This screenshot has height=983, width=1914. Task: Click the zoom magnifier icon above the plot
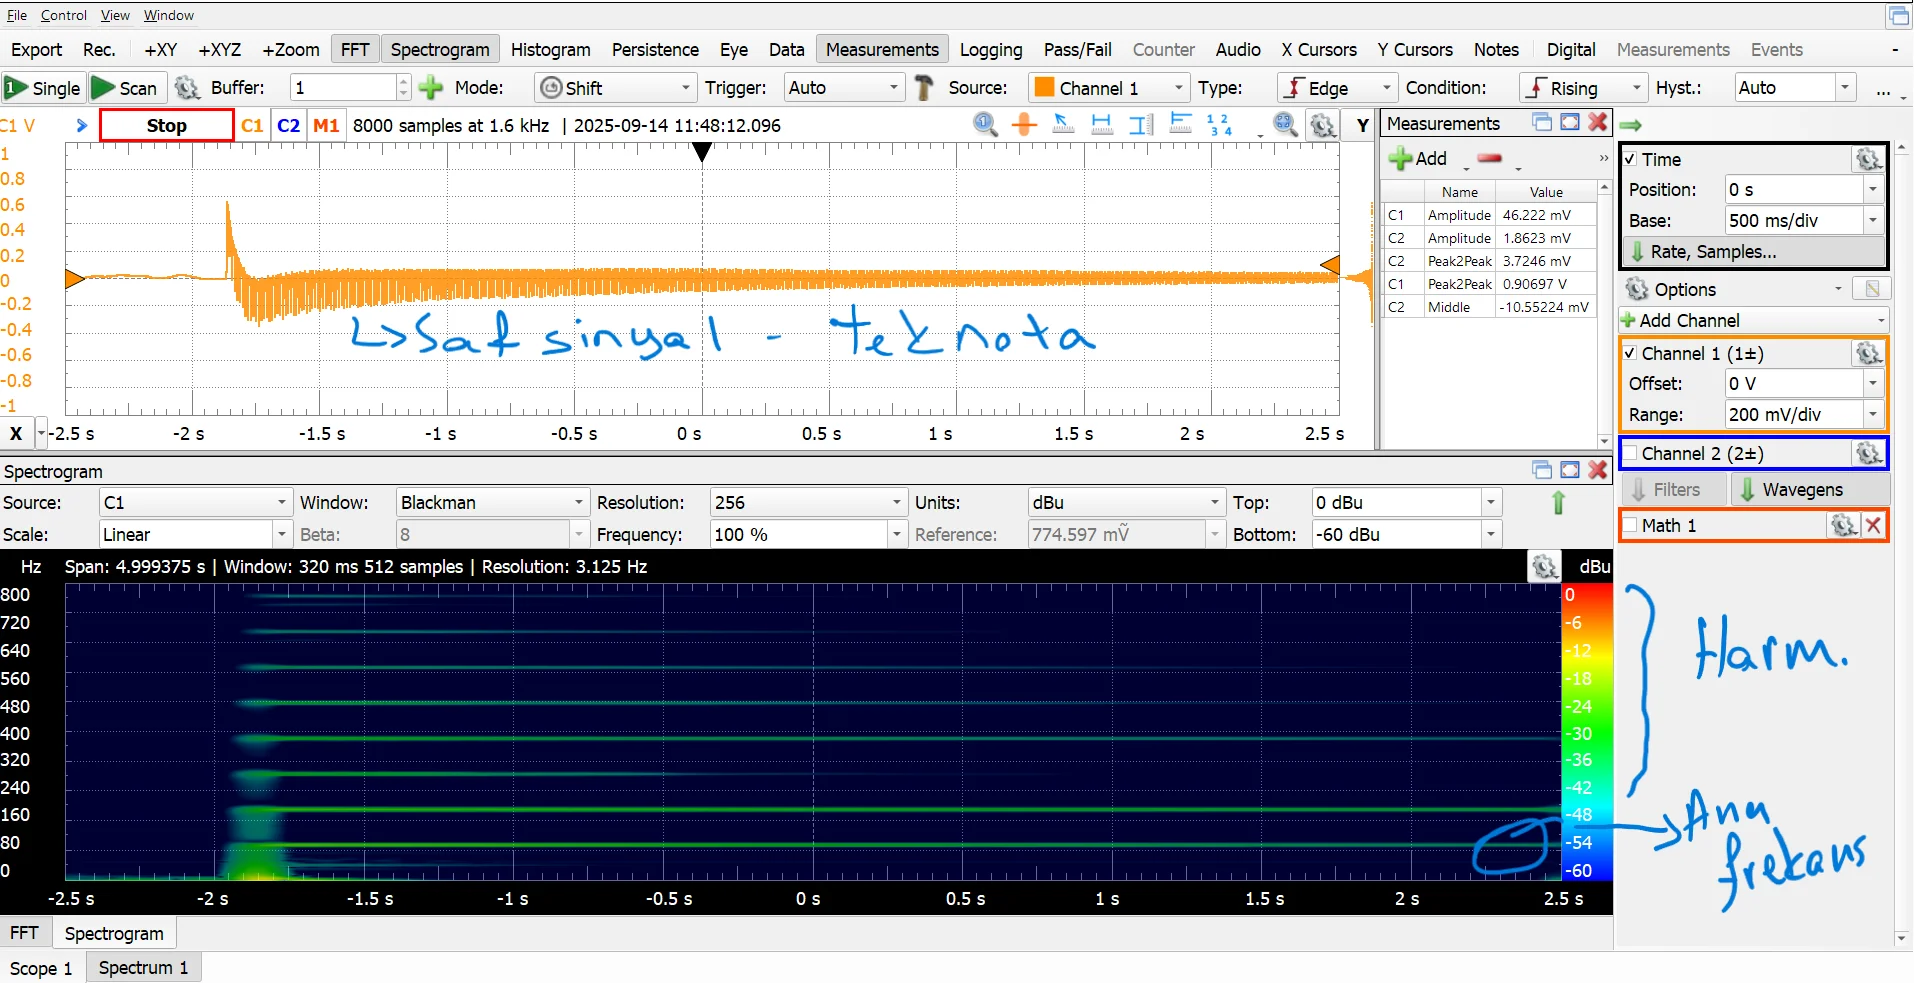tap(985, 124)
